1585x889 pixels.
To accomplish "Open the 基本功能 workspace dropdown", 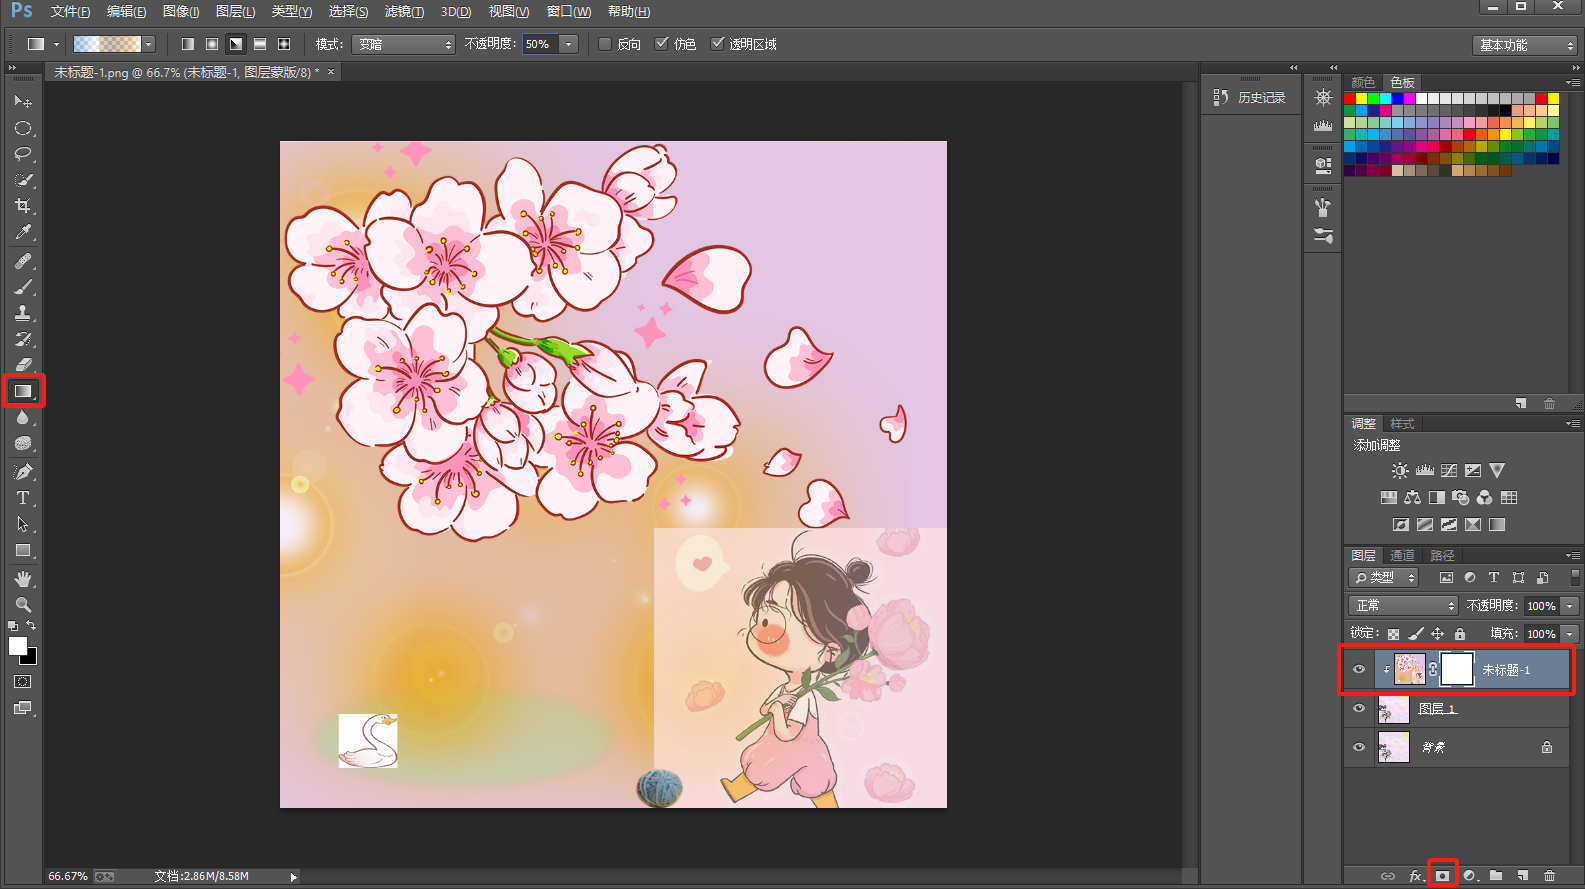I will 1525,45.
